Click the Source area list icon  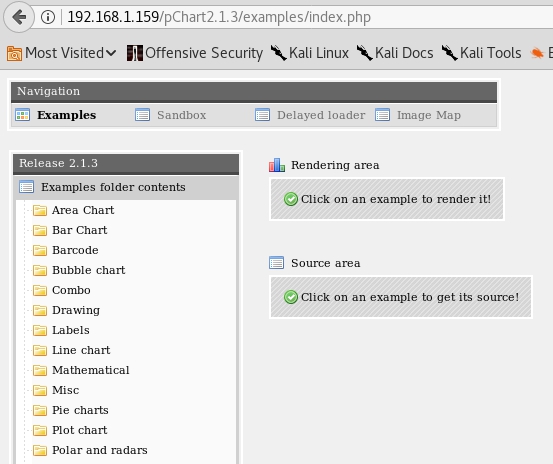pos(276,263)
